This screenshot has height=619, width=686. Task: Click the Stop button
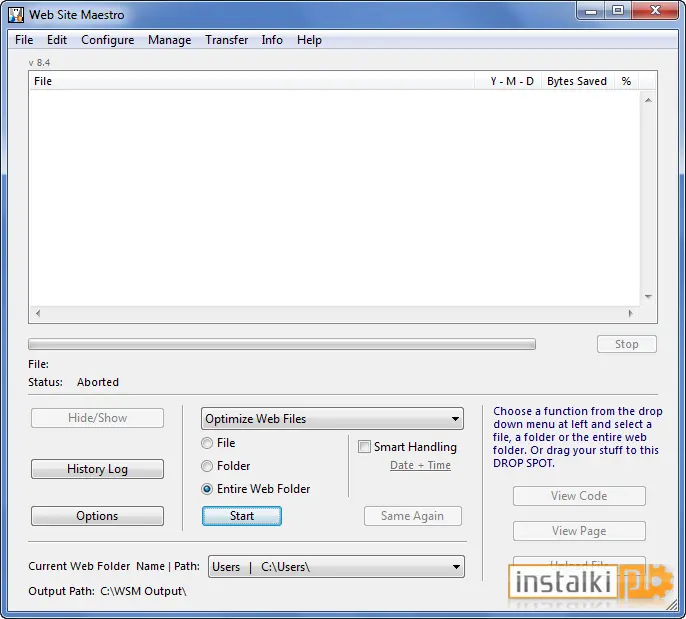[x=626, y=344]
